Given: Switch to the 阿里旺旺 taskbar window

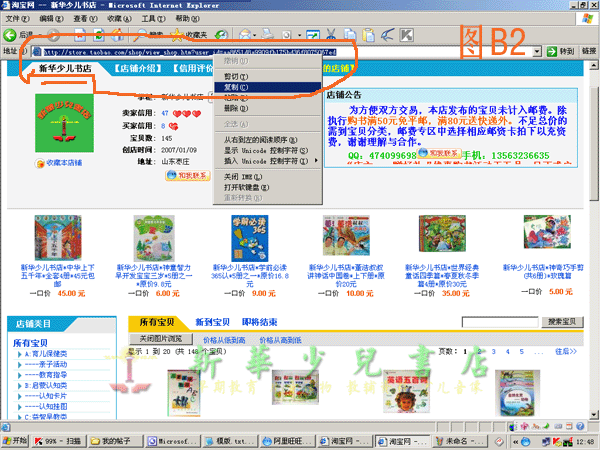Looking at the screenshot, I should coord(287,441).
